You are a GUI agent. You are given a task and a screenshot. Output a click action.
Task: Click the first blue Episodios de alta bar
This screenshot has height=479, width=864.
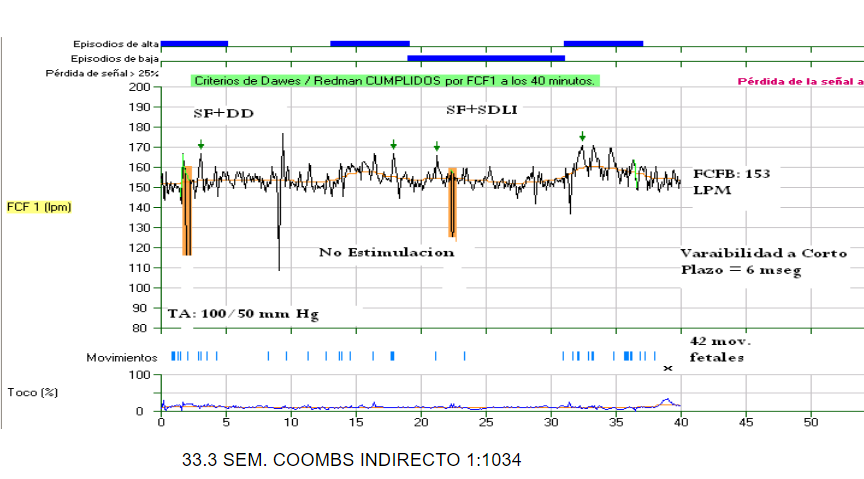pyautogui.click(x=194, y=44)
